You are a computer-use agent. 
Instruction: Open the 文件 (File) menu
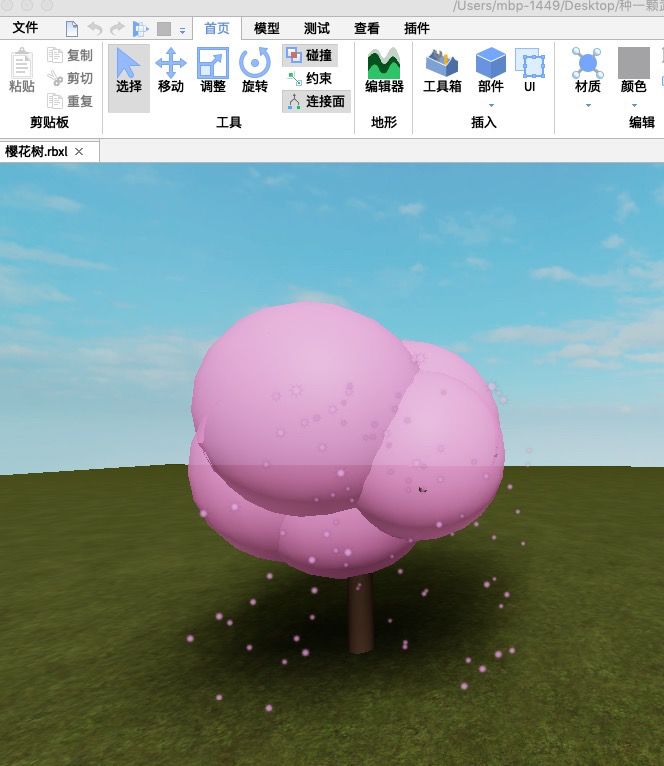tap(25, 28)
